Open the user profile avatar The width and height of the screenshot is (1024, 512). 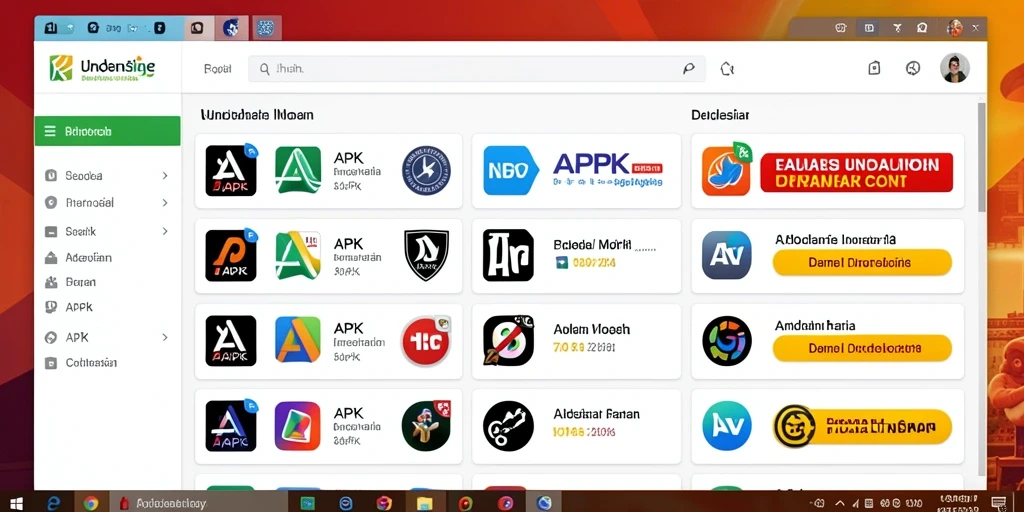point(954,68)
